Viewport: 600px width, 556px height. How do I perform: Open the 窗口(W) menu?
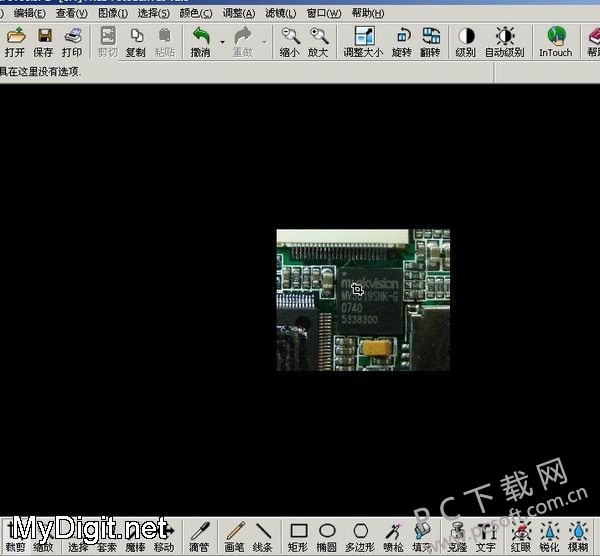(324, 13)
